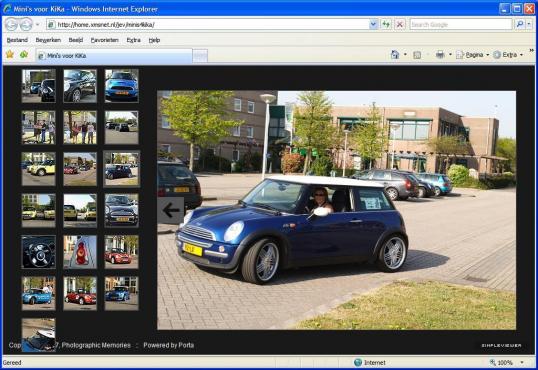Click the toolbar overflow chevron

point(531,50)
